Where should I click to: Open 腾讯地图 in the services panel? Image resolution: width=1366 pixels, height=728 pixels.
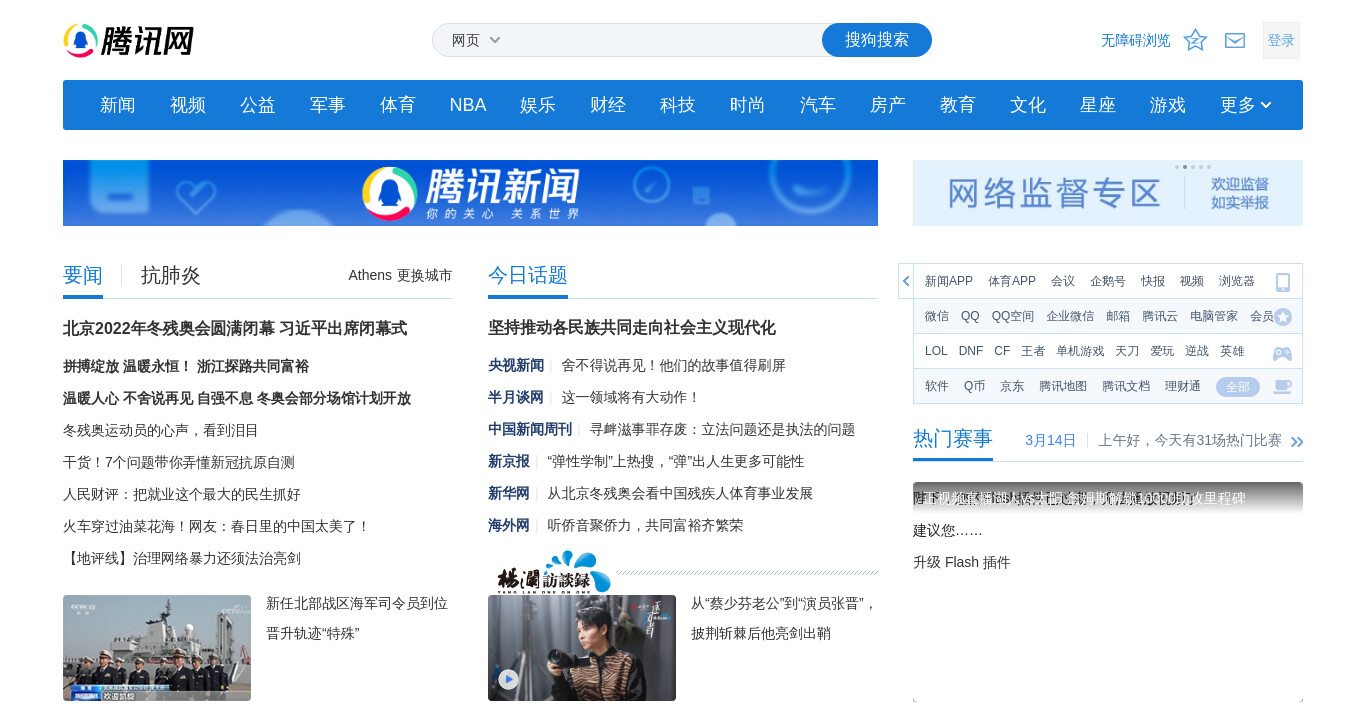pos(1063,386)
